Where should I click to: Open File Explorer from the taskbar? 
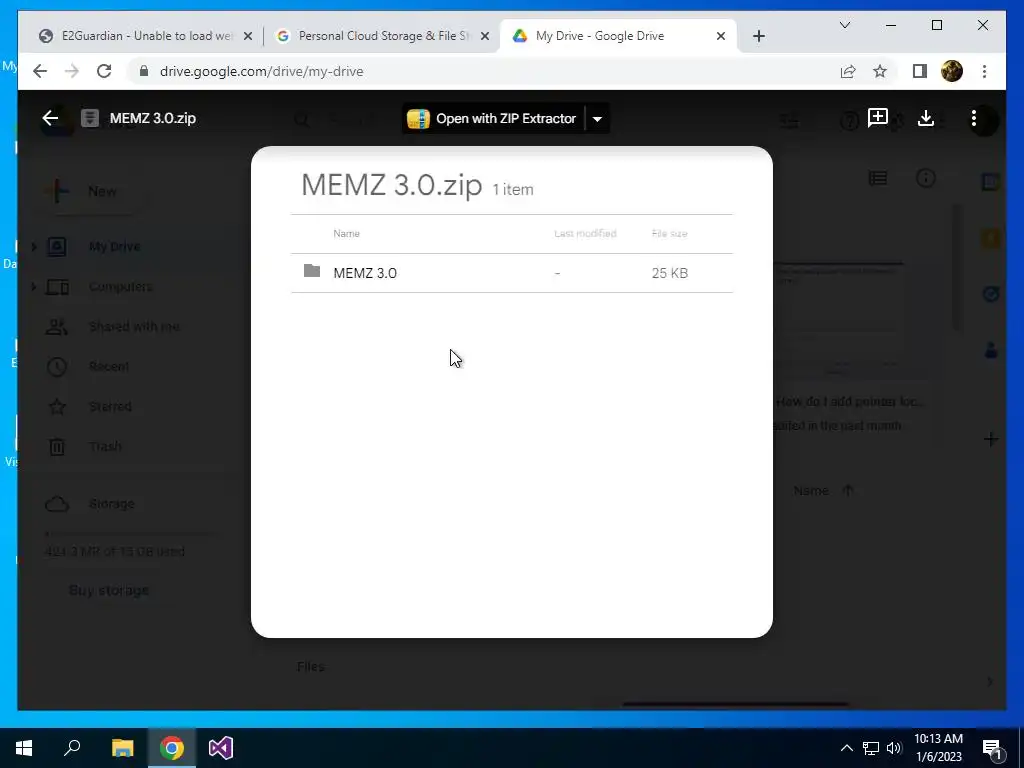122,748
